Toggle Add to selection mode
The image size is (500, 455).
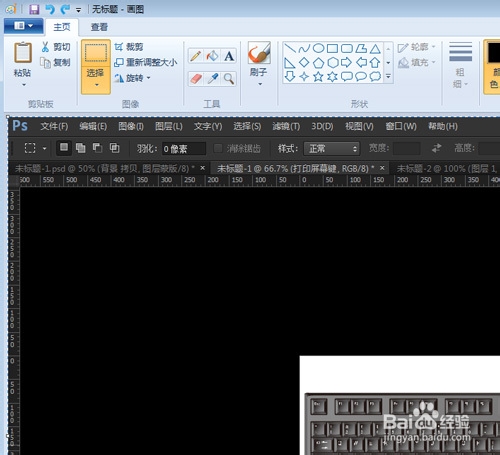(x=81, y=148)
